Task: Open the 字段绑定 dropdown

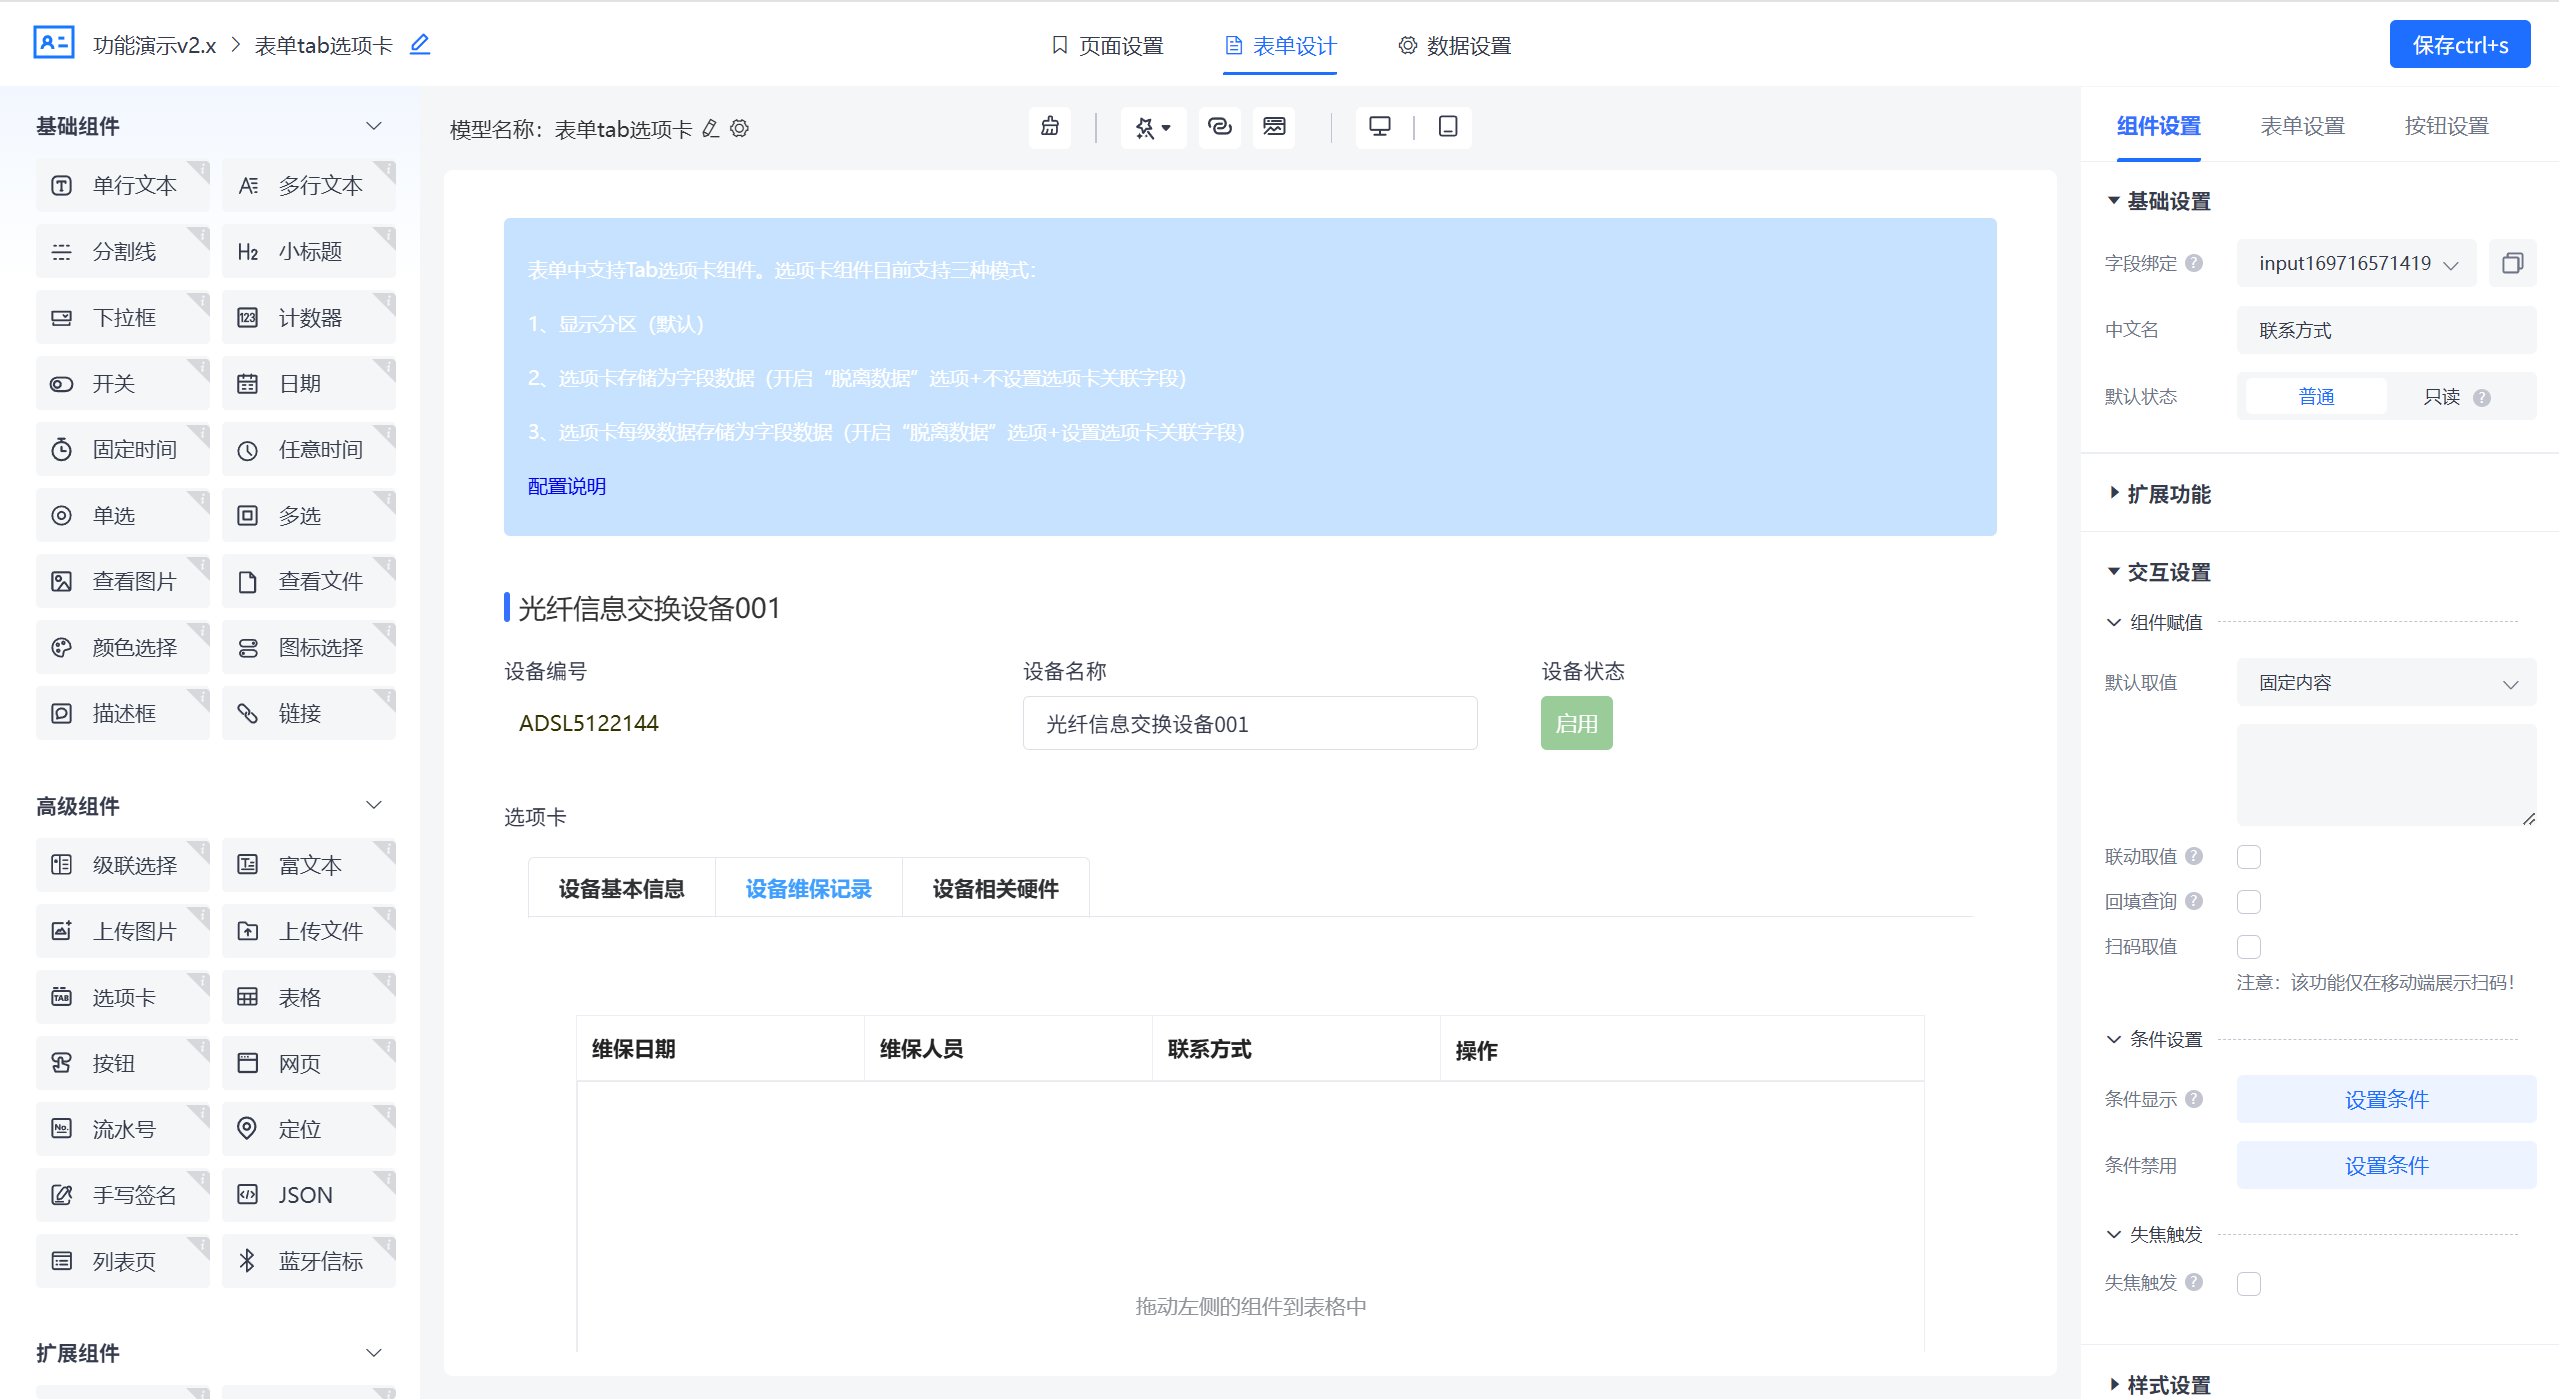Action: click(x=2355, y=263)
